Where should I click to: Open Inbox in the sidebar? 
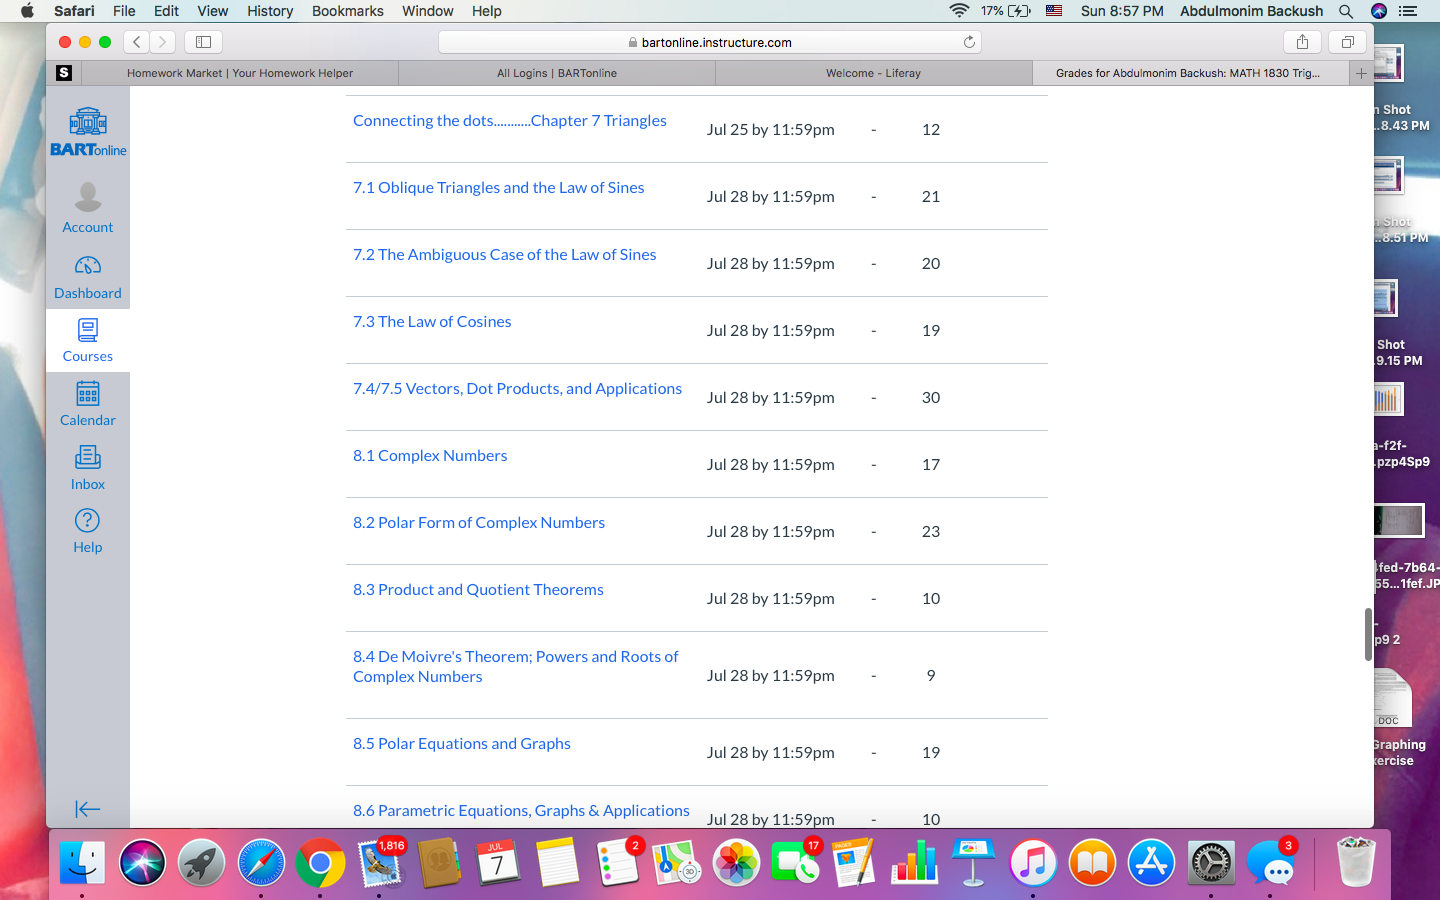[88, 467]
